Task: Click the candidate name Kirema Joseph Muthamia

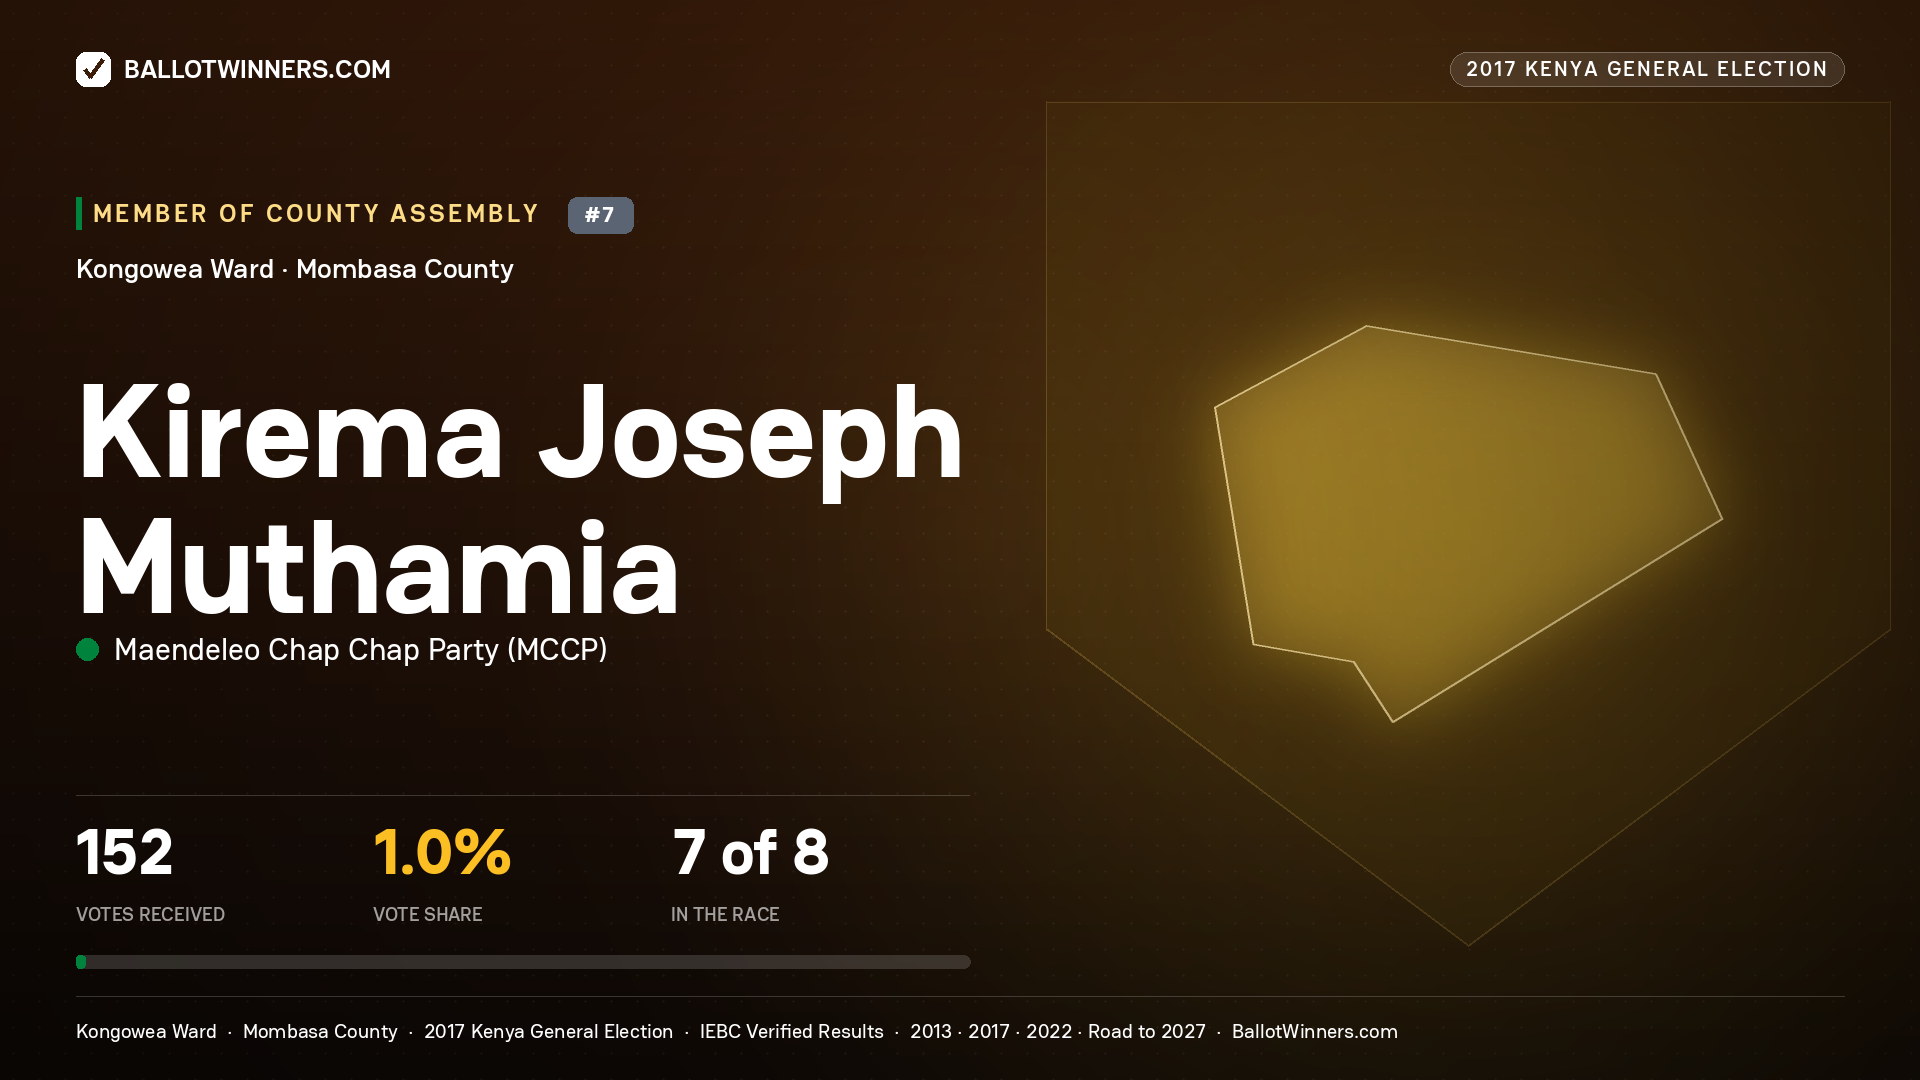Action: coord(520,500)
